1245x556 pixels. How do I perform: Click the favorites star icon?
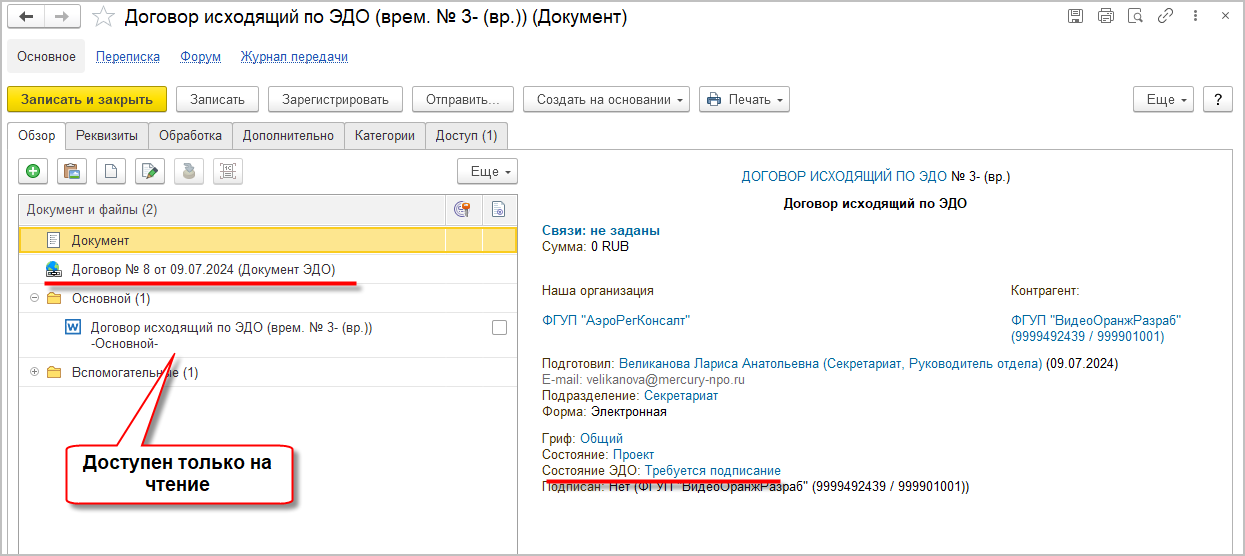(102, 17)
